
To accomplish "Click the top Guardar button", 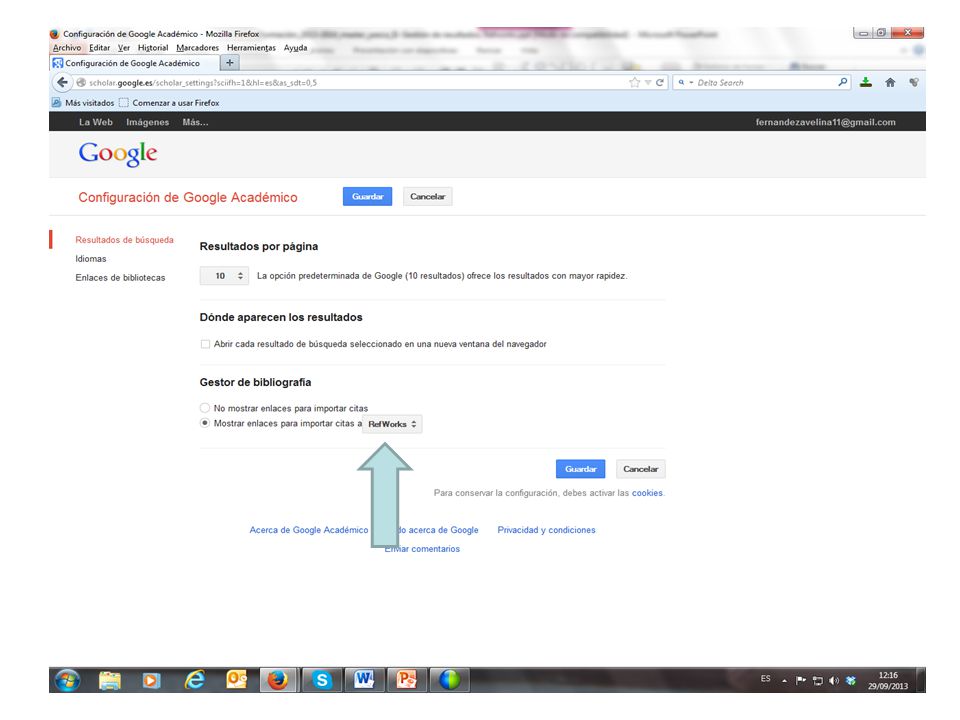I will point(367,197).
